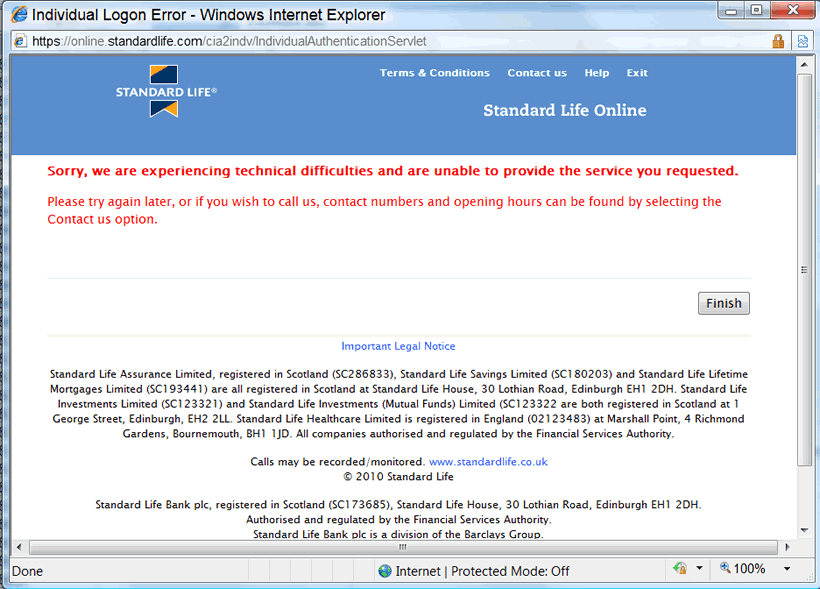Viewport: 820px width, 589px height.
Task: Open the zoom level dropdown arrow
Action: [x=787, y=569]
